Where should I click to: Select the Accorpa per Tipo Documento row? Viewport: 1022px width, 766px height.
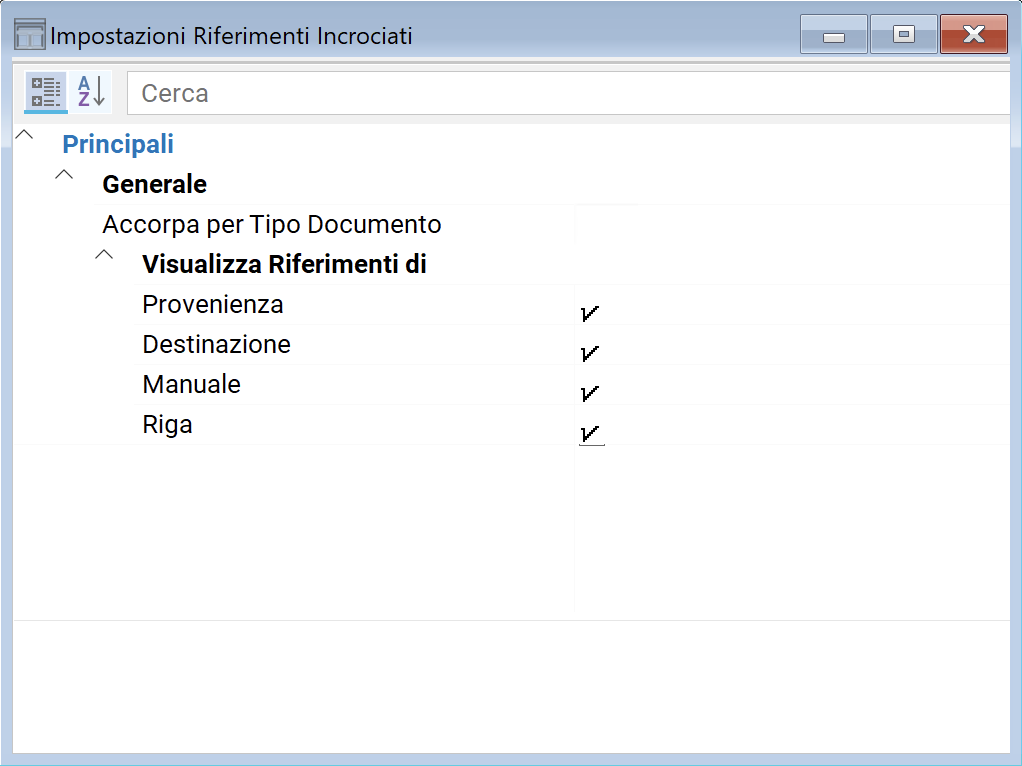pos(551,224)
